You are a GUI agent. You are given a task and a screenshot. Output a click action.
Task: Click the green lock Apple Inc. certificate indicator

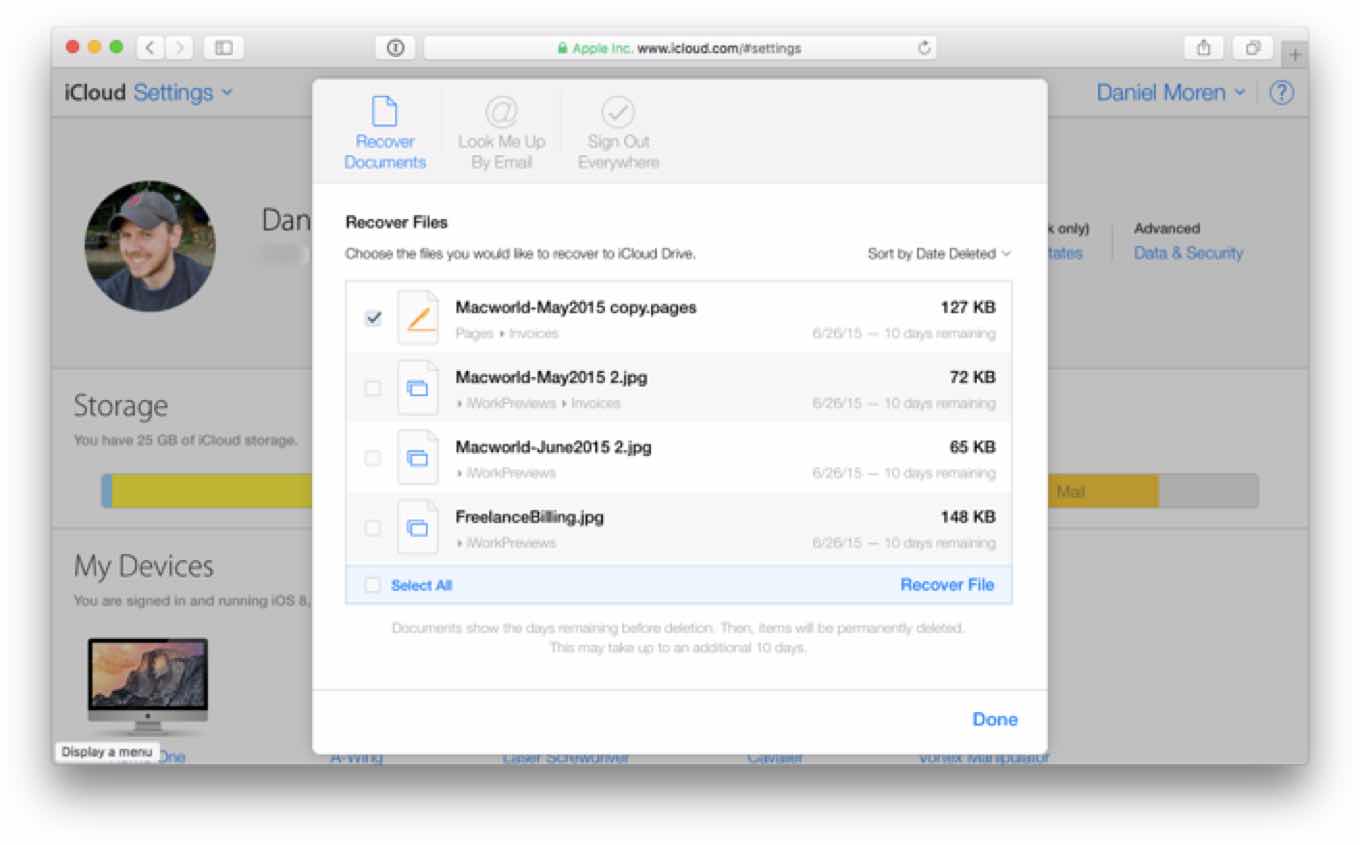coord(594,47)
